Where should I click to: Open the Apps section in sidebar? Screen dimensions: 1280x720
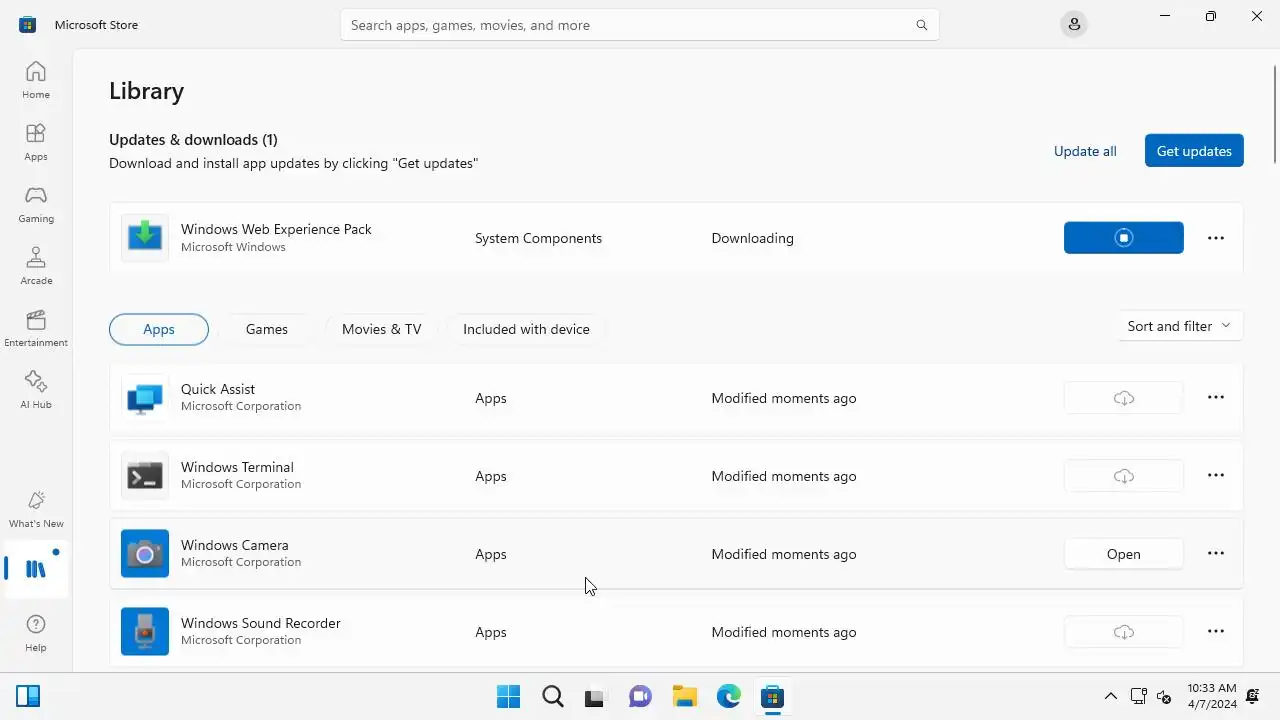[x=36, y=142]
